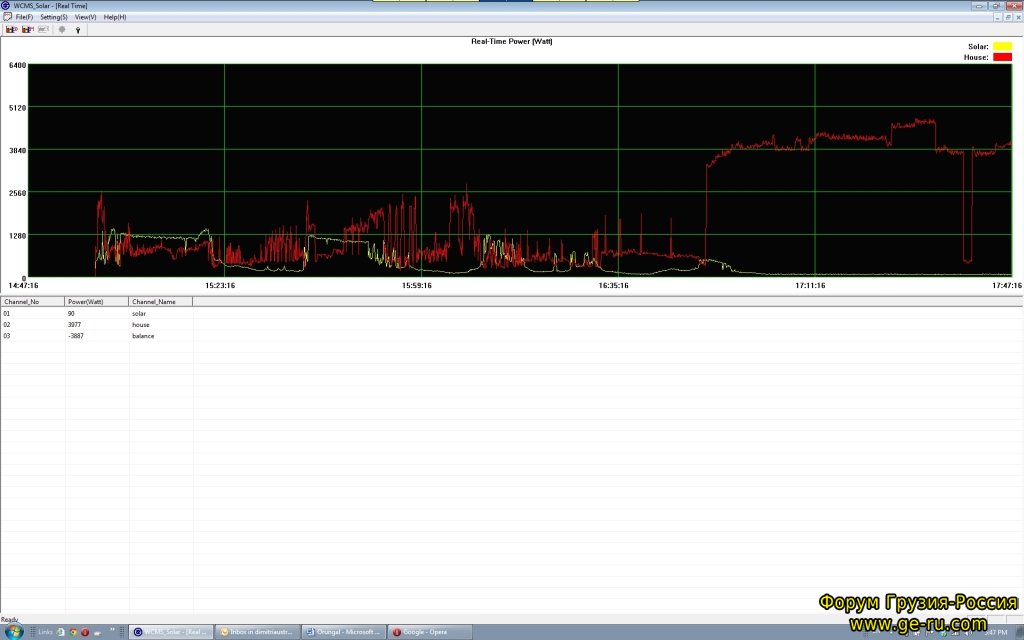Select channel 03 row number

(7, 336)
